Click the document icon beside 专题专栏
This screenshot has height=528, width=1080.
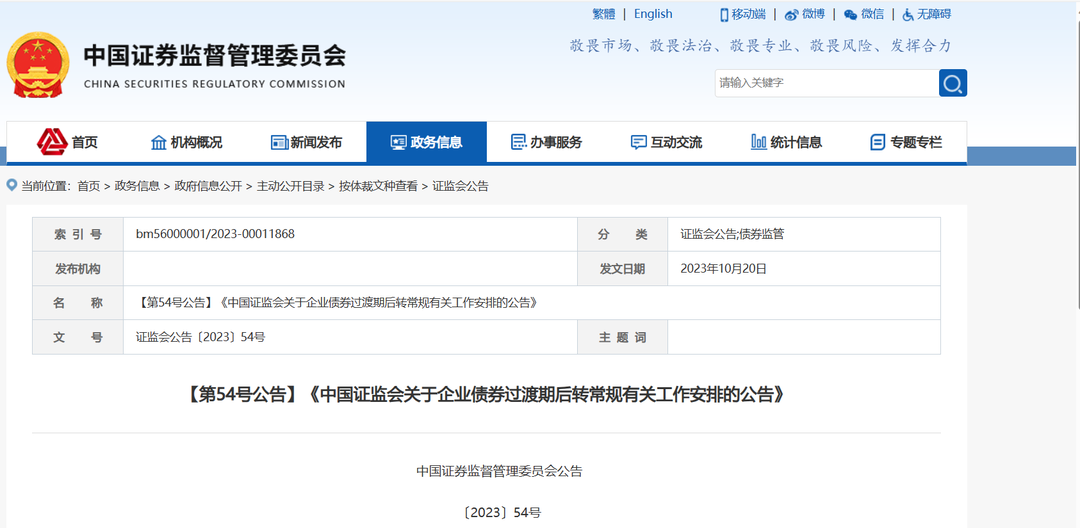pyautogui.click(x=878, y=142)
